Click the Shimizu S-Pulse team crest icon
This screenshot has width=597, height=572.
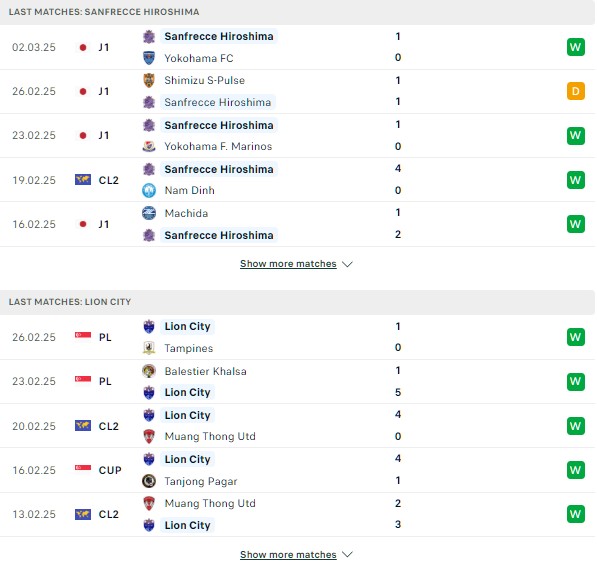[x=149, y=80]
